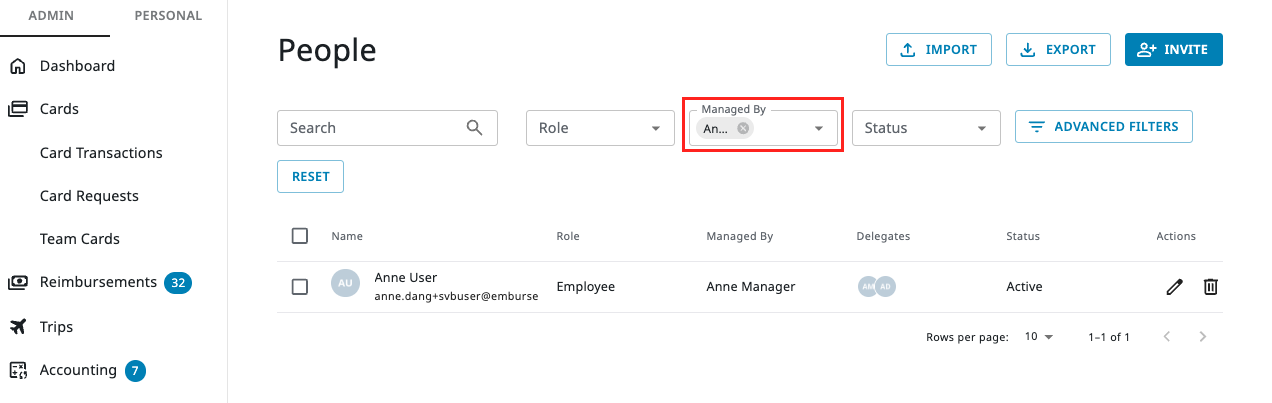Screen dimensions: 1272x403
Task: Select all rows with header checkbox
Action: click(x=300, y=236)
